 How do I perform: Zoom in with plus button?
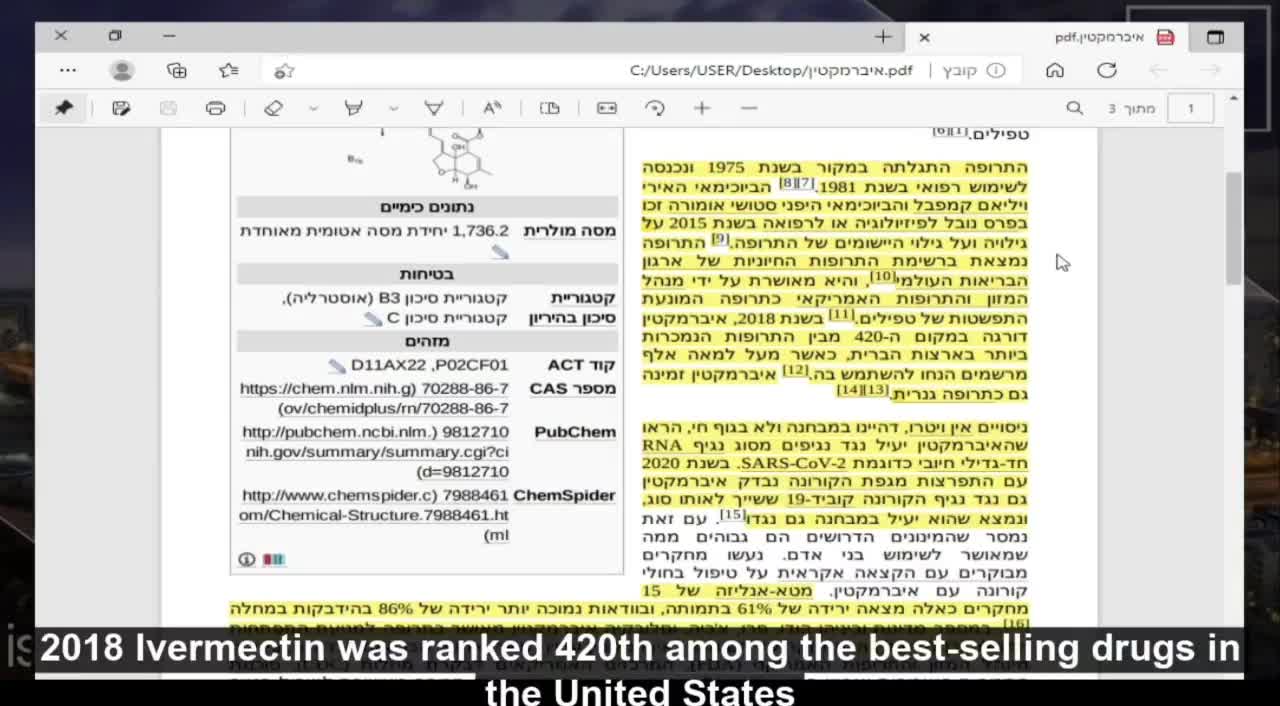(702, 108)
